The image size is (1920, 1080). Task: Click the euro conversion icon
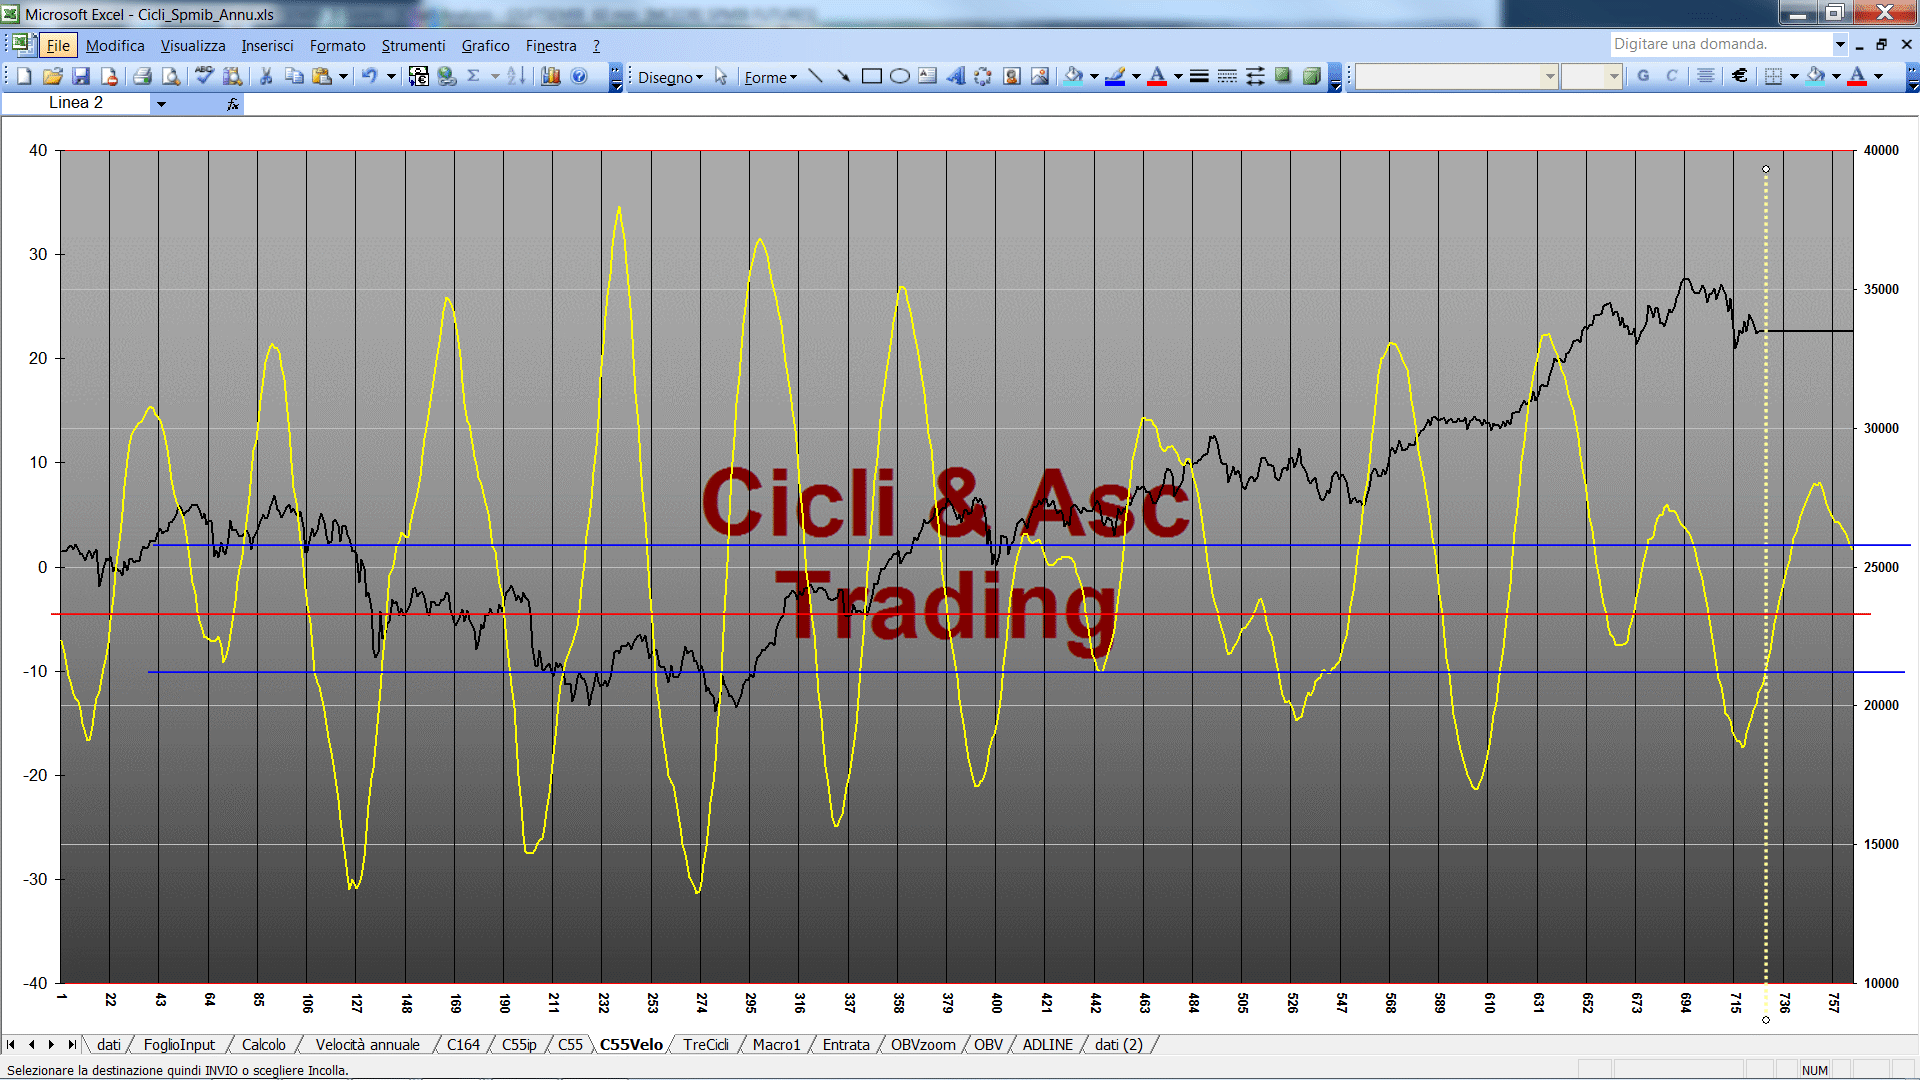pos(419,76)
